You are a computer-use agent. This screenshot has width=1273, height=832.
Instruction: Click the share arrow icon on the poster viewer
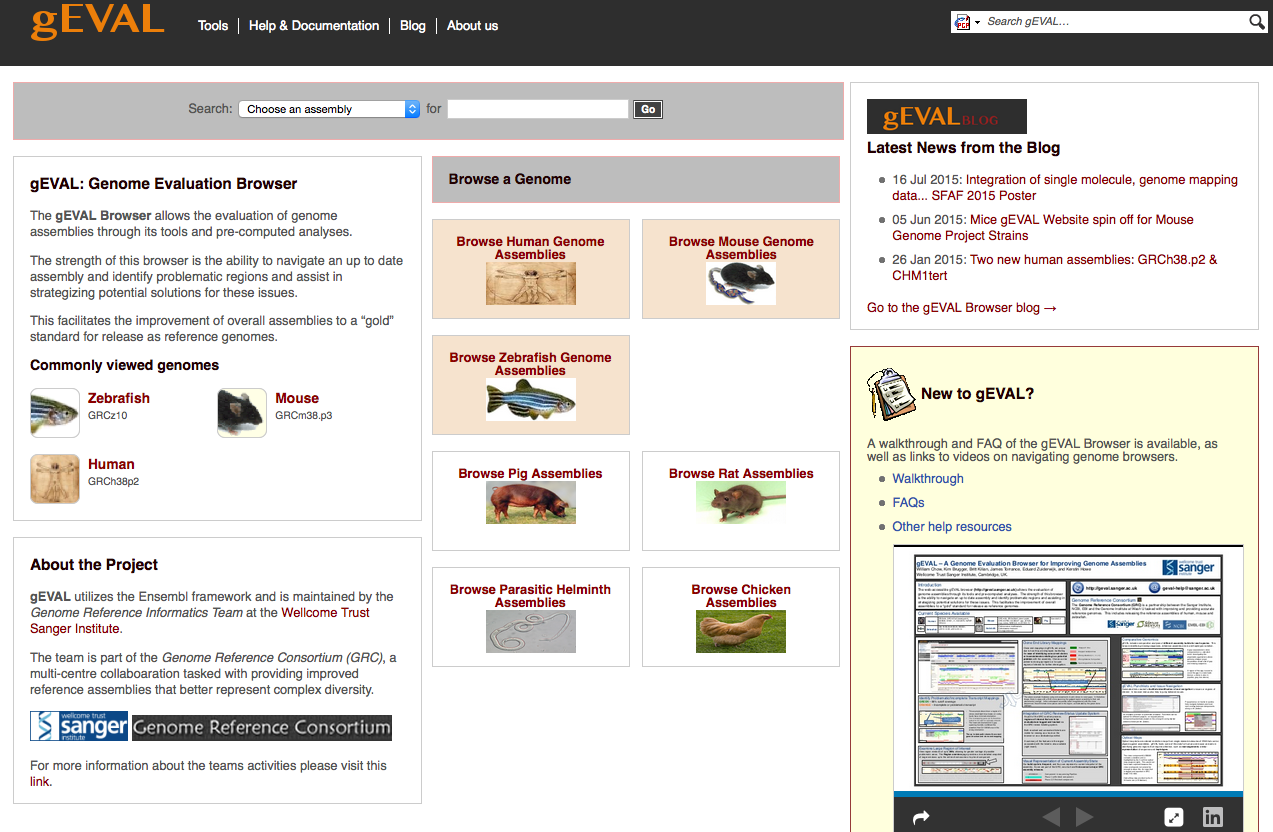(921, 818)
